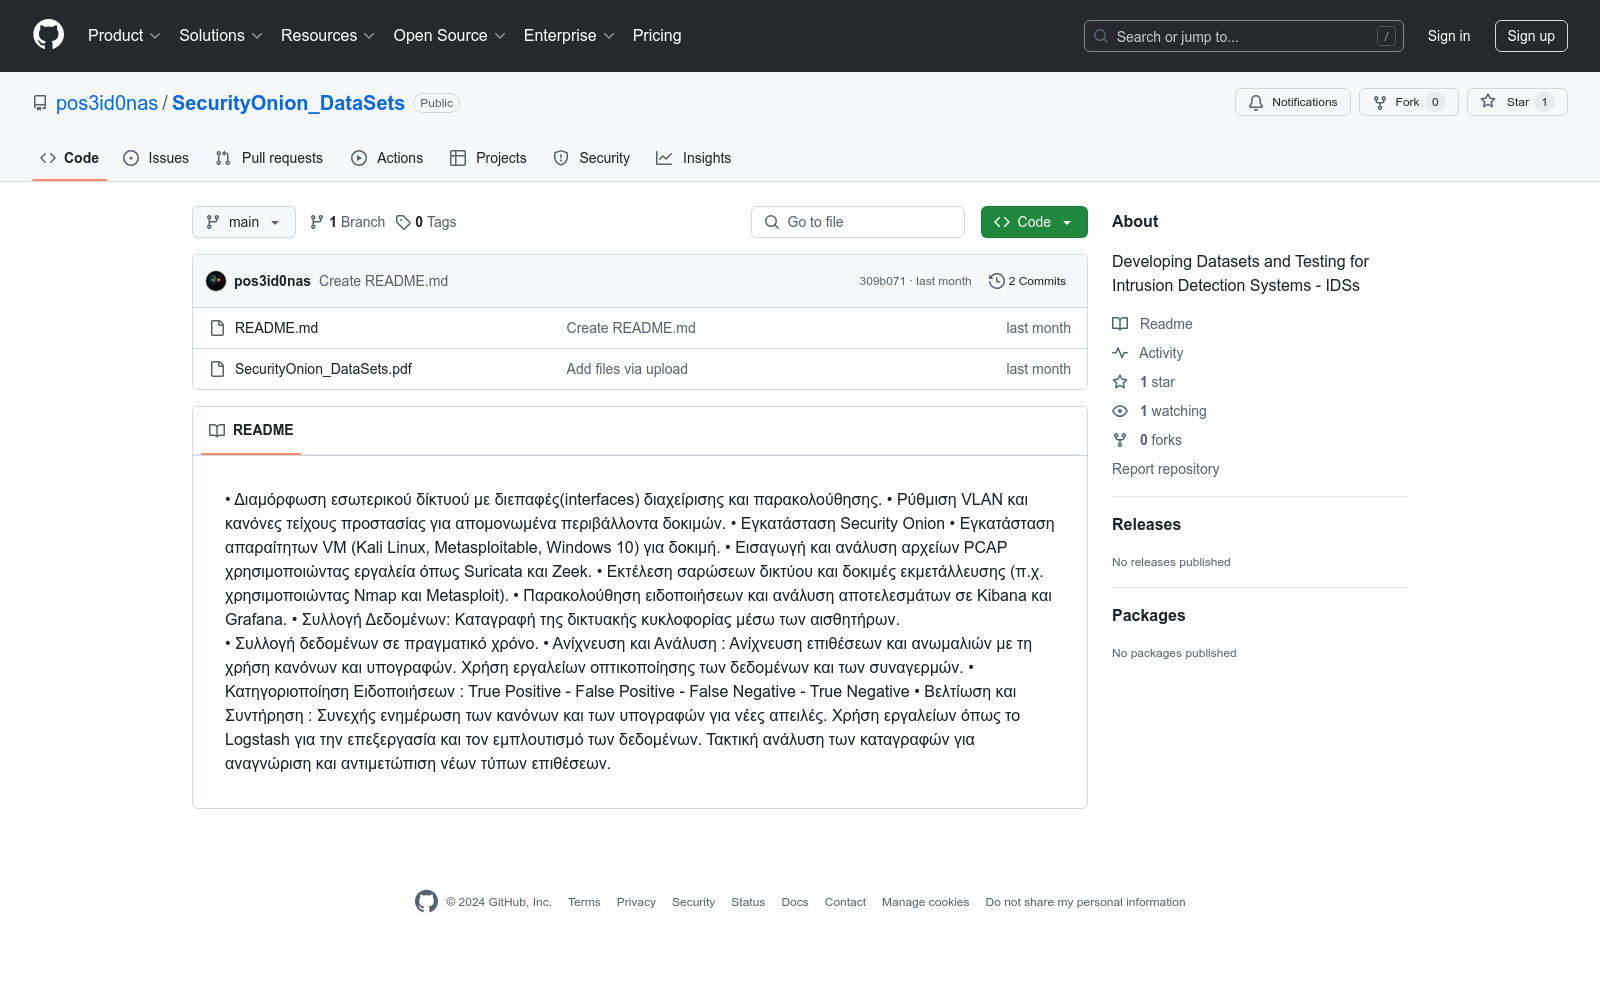
Task: Open the Add files via upload commit
Action: [x=627, y=369]
